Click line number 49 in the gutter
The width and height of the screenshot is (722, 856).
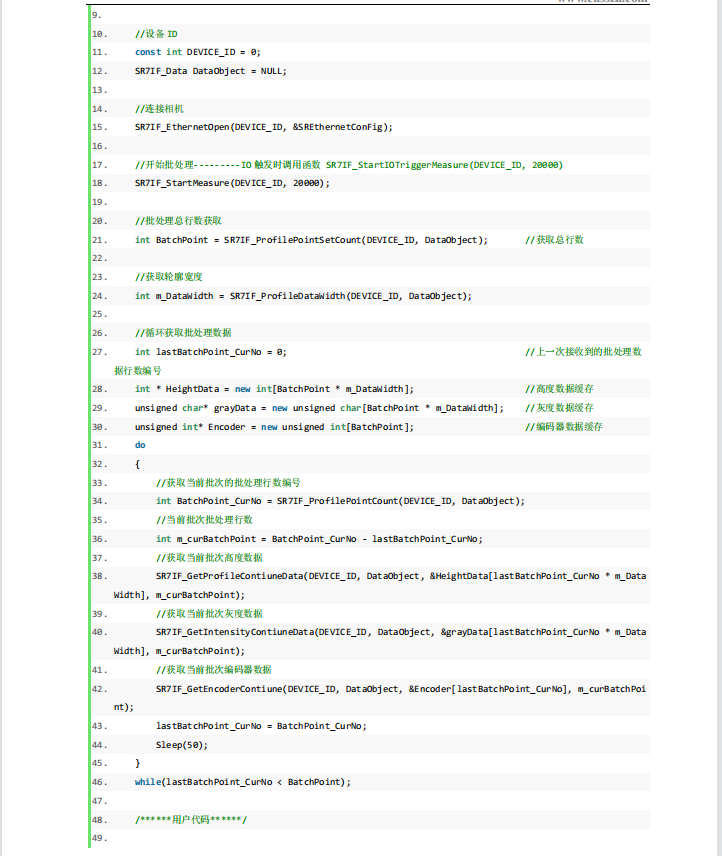(x=99, y=839)
